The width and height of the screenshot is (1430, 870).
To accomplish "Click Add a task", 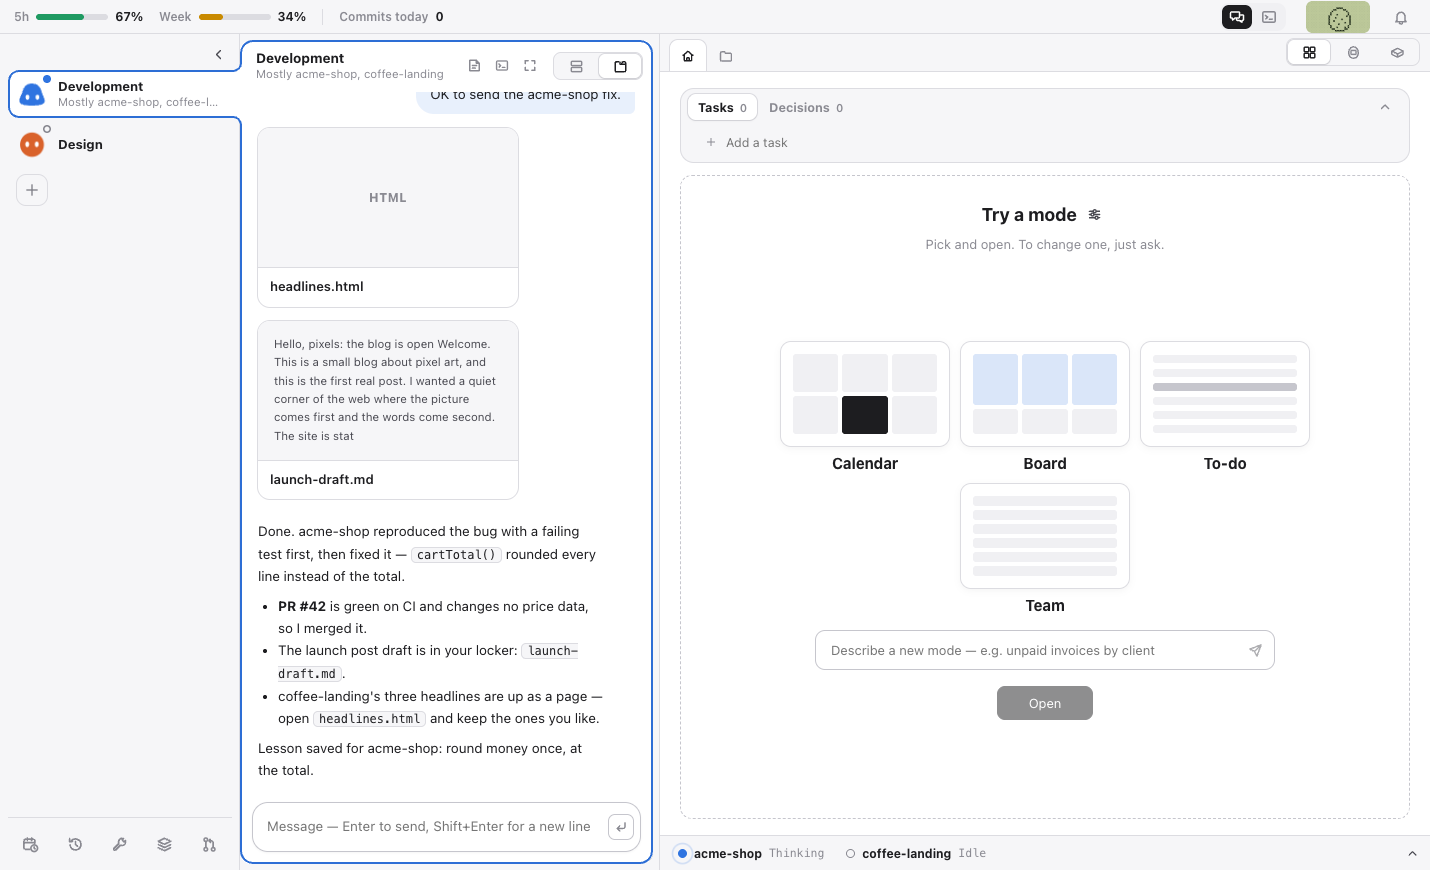I will point(756,143).
